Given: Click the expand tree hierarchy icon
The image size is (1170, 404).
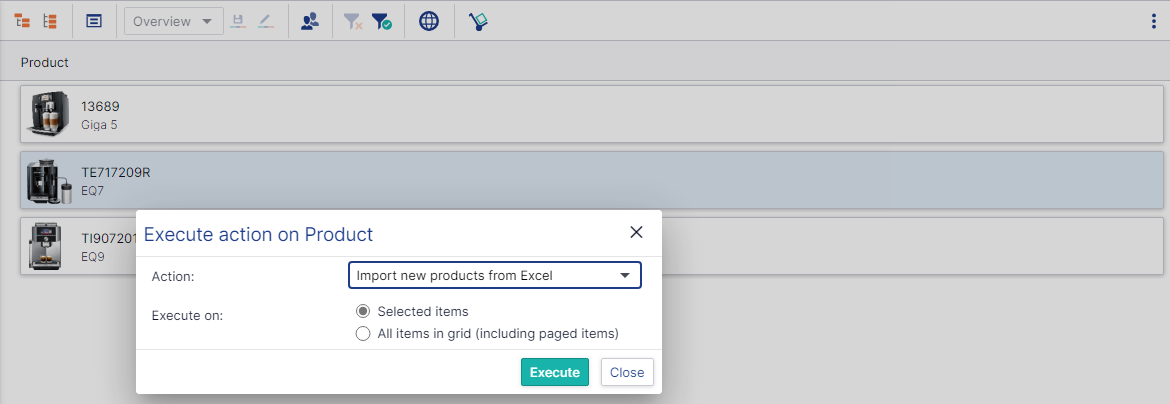Looking at the screenshot, I should tap(22, 22).
